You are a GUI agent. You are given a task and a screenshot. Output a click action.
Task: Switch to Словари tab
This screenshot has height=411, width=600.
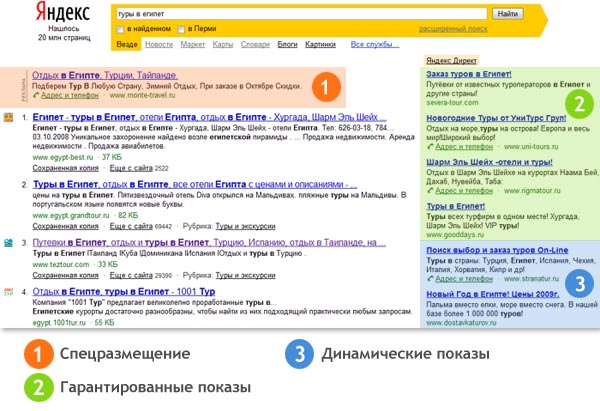click(255, 44)
